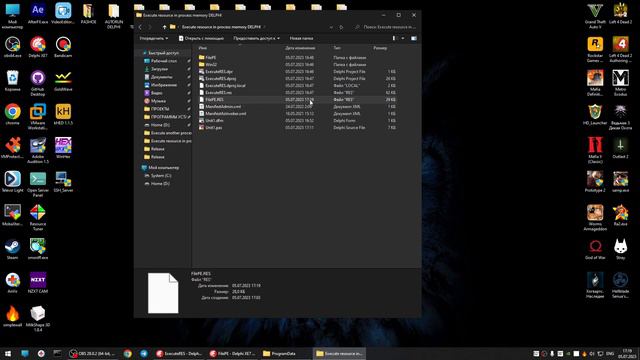This screenshot has height=360, width=640.
Task: Open Left 4 Dead 2 desktop icon
Action: point(620,13)
